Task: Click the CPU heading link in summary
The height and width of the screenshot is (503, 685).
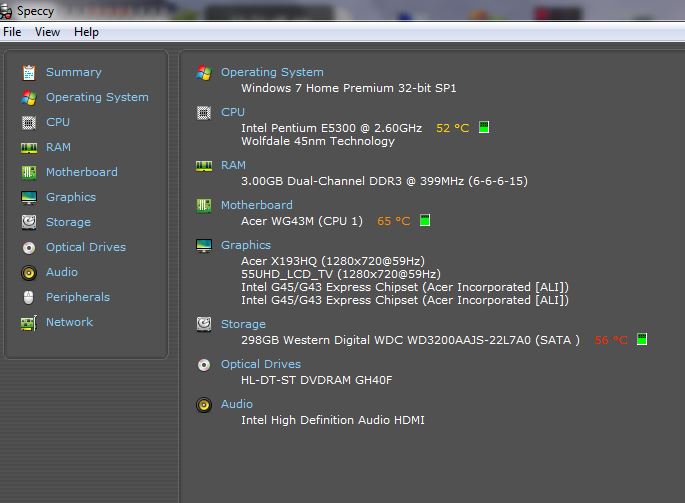Action: pos(233,112)
